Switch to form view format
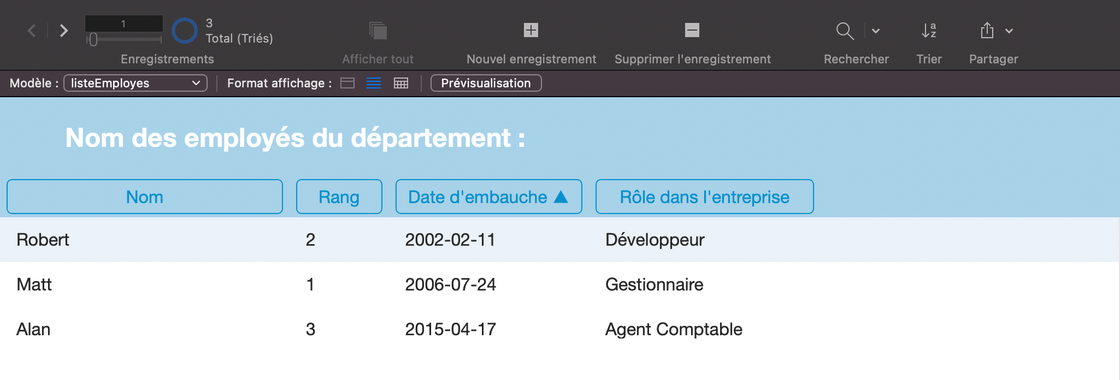1120x380 pixels. point(347,84)
